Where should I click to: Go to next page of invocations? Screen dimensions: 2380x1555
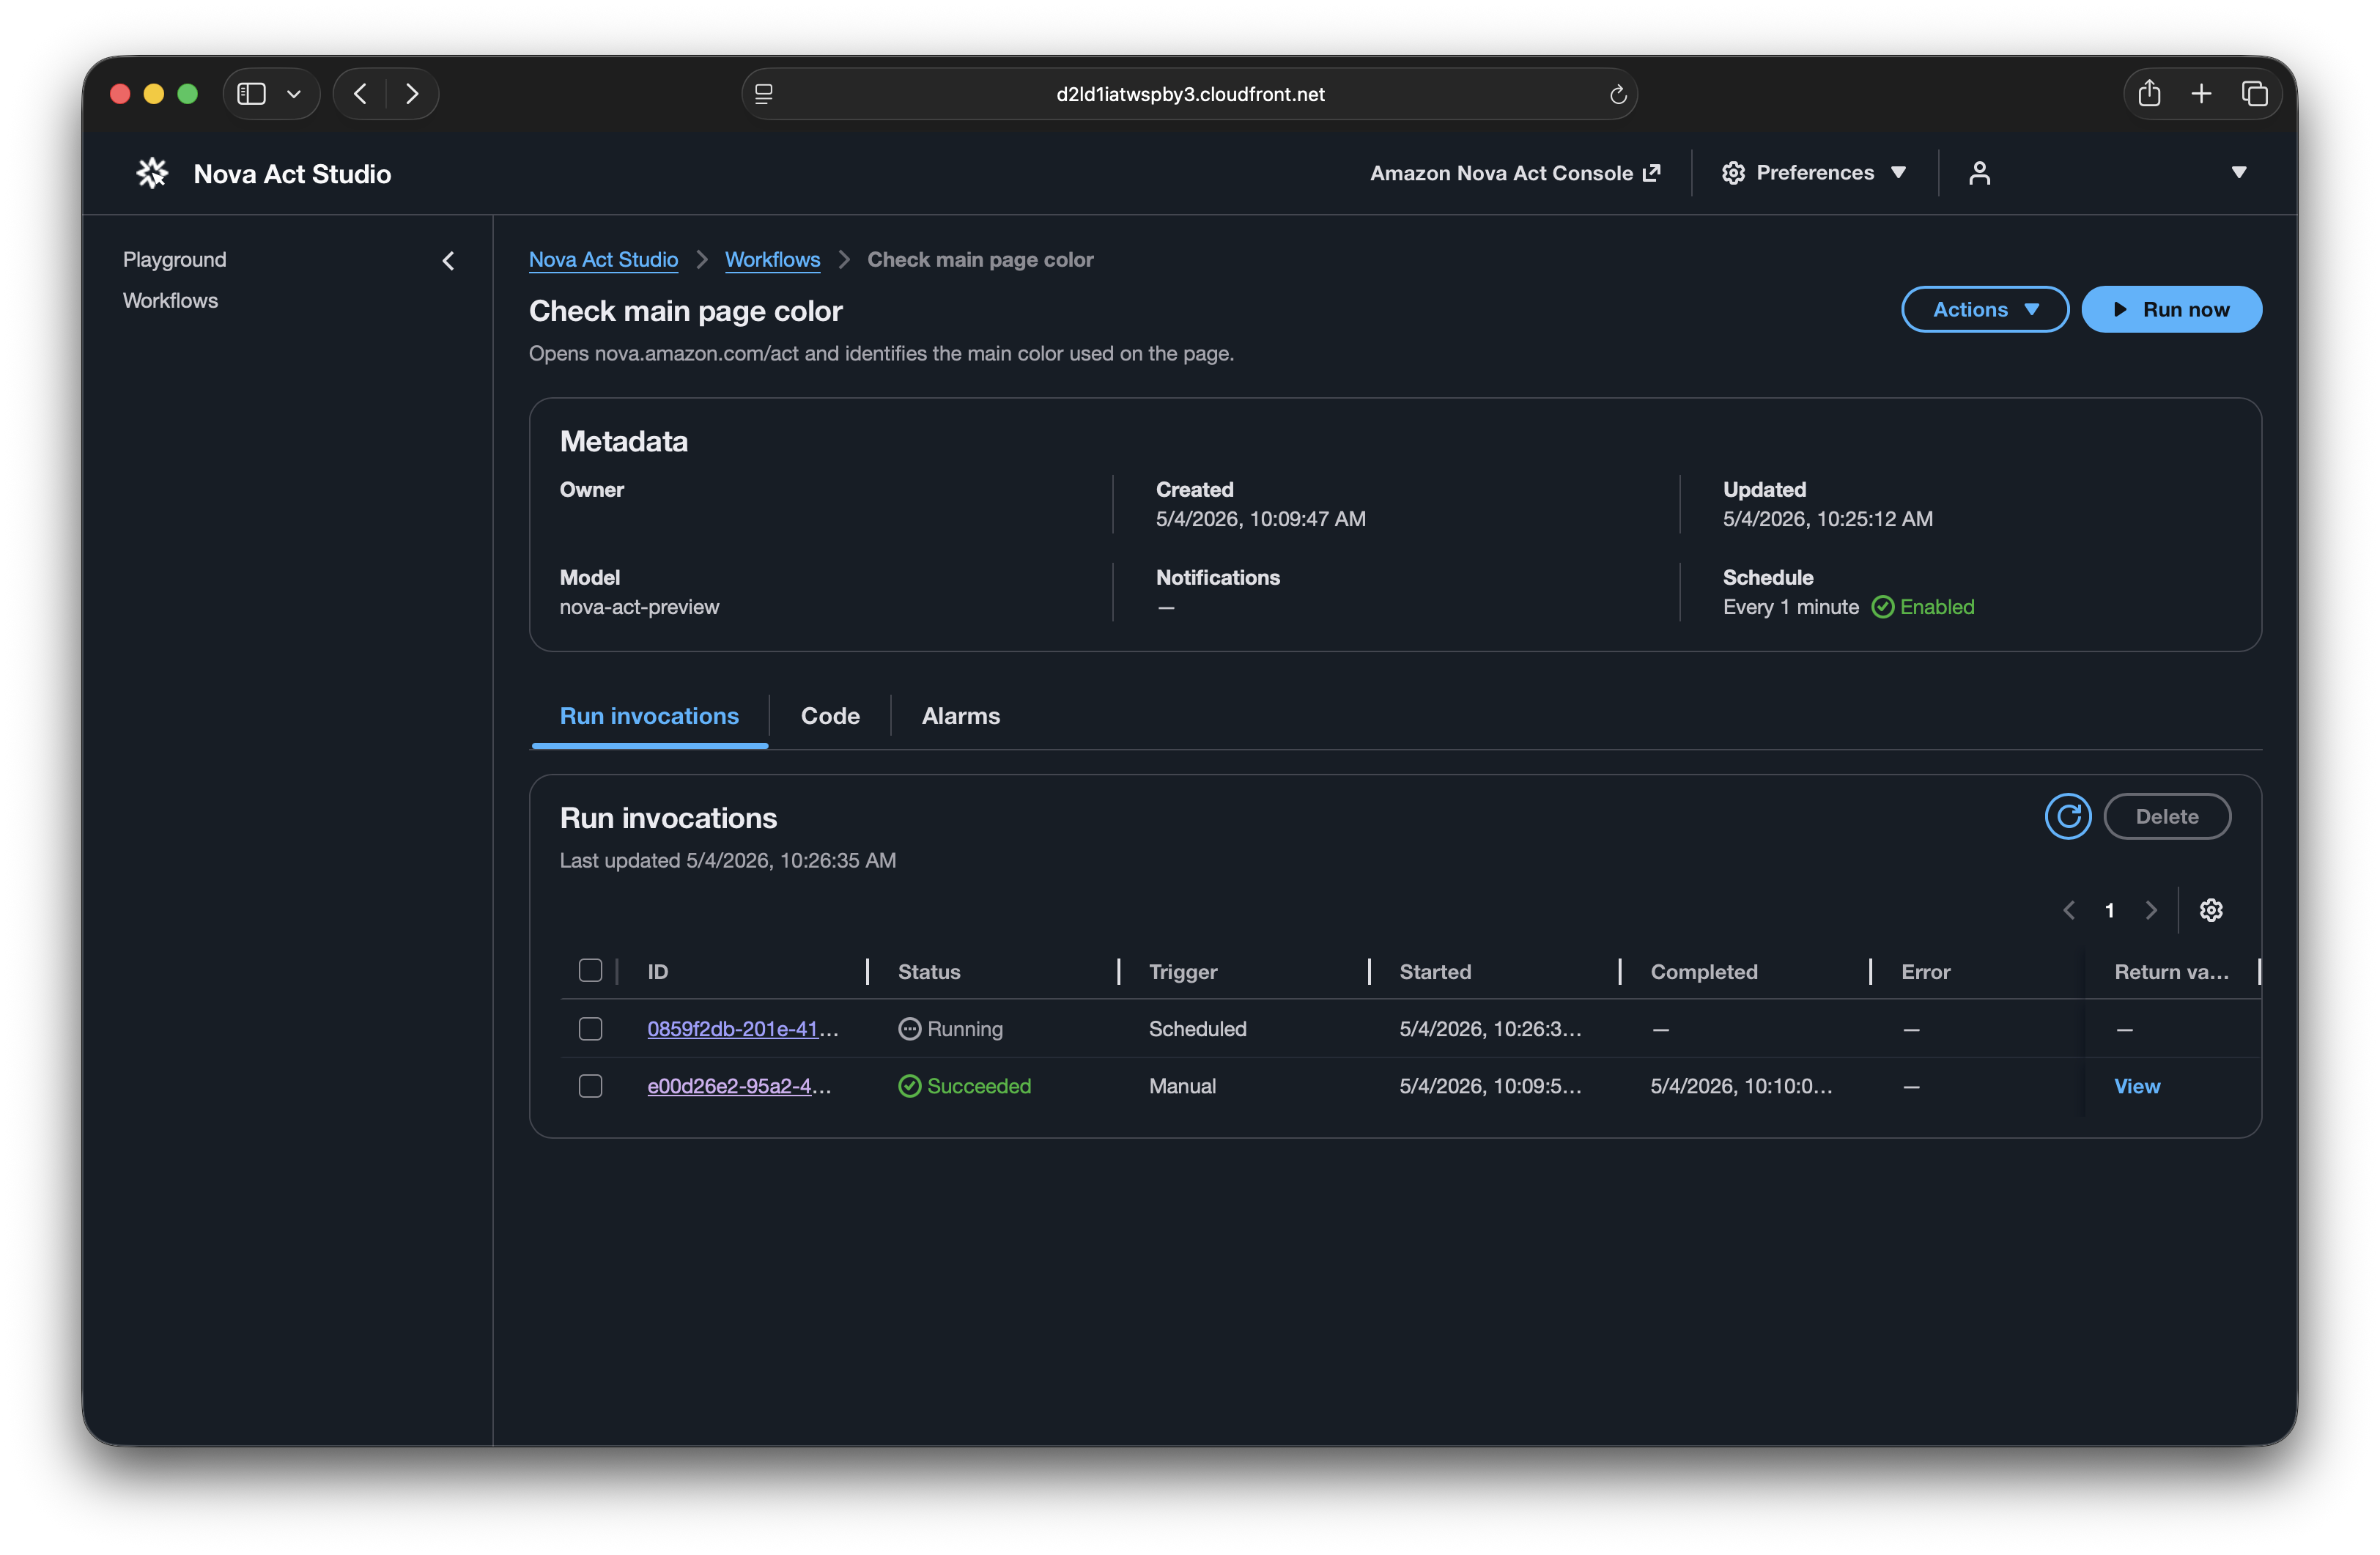click(2151, 910)
